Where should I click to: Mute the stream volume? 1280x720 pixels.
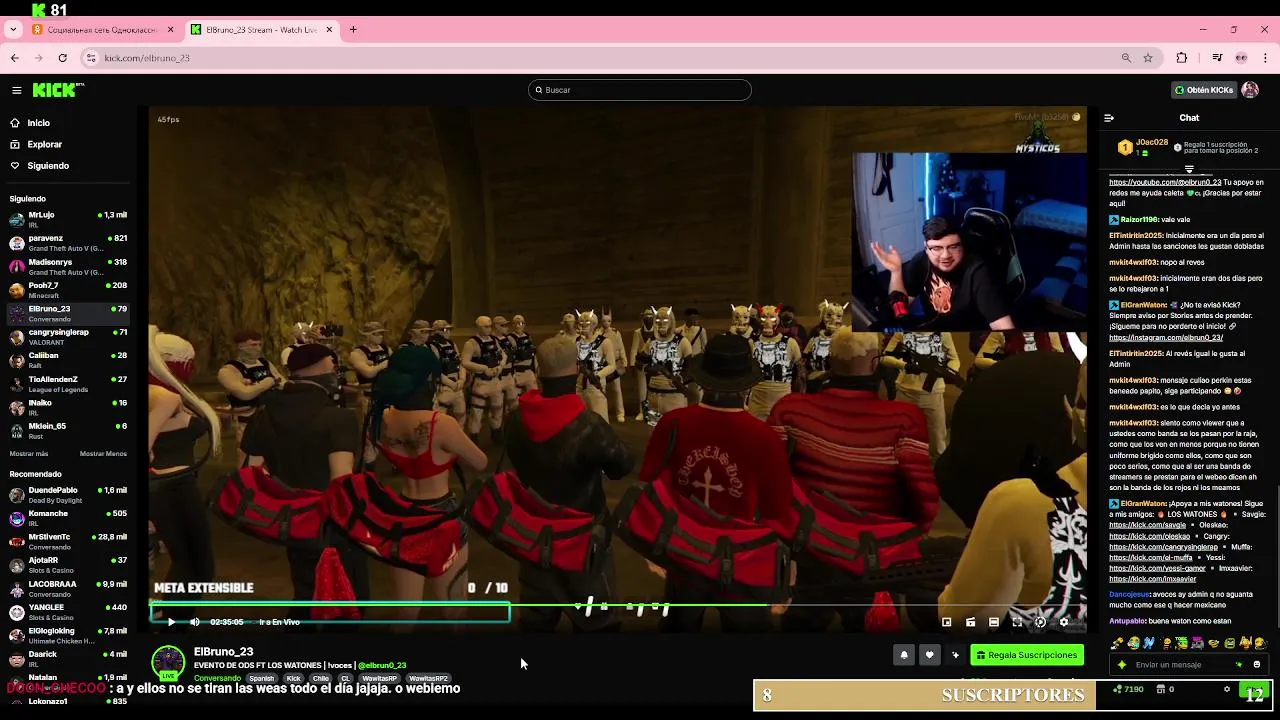click(x=194, y=622)
